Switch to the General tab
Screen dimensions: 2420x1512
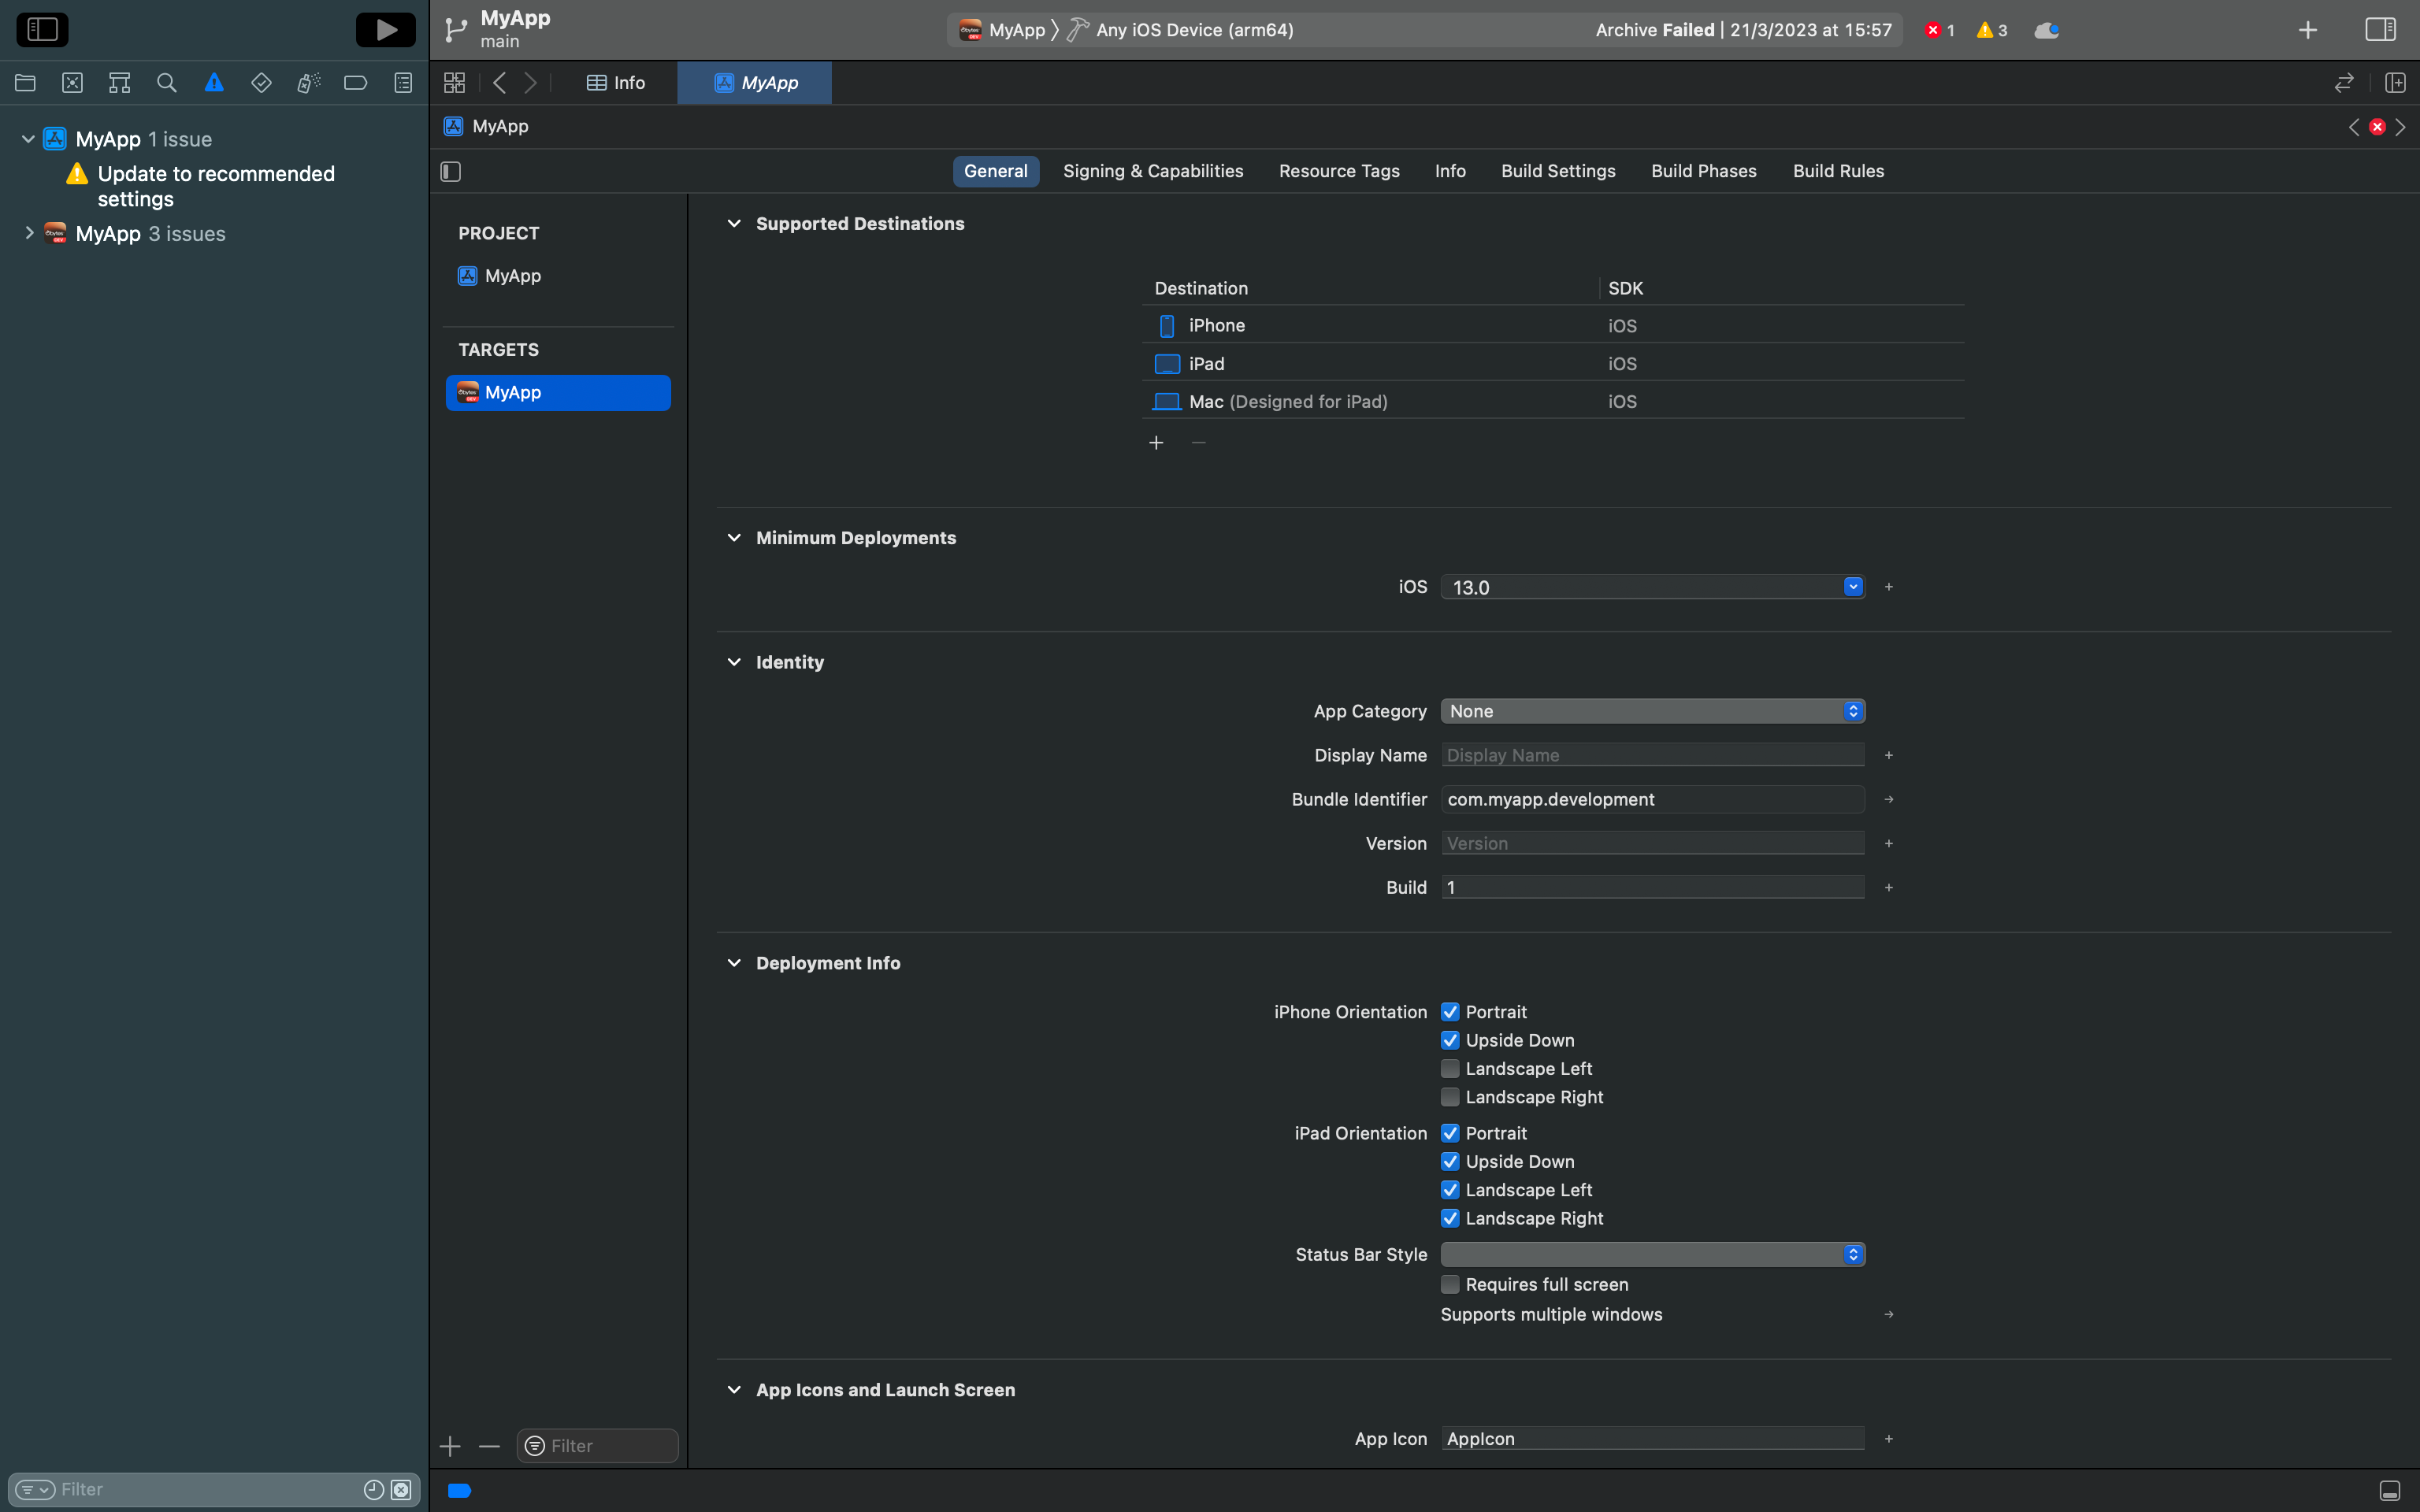(x=996, y=171)
